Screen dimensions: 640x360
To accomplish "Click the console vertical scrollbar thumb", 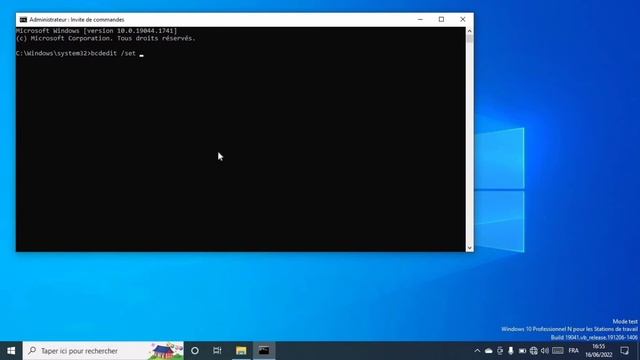I will (469, 39).
